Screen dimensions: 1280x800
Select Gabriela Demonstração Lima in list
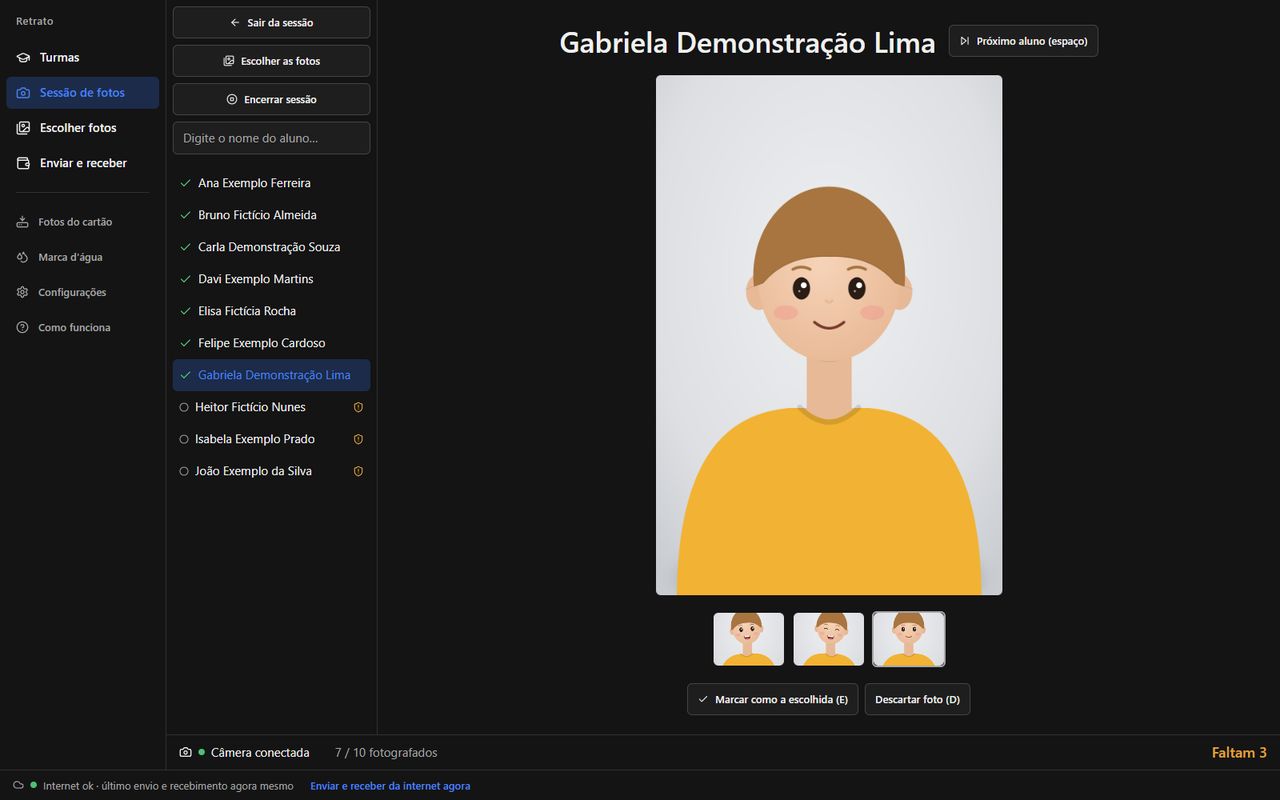click(271, 375)
